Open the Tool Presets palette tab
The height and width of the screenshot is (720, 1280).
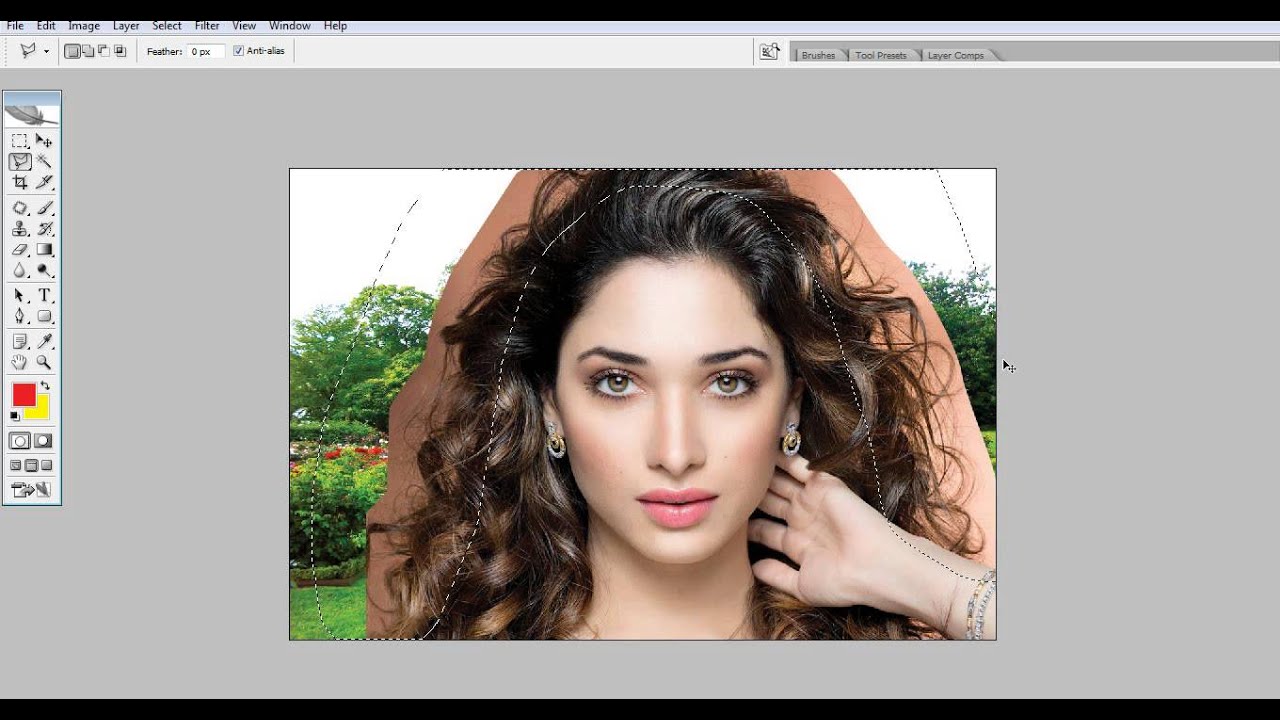pyautogui.click(x=881, y=55)
